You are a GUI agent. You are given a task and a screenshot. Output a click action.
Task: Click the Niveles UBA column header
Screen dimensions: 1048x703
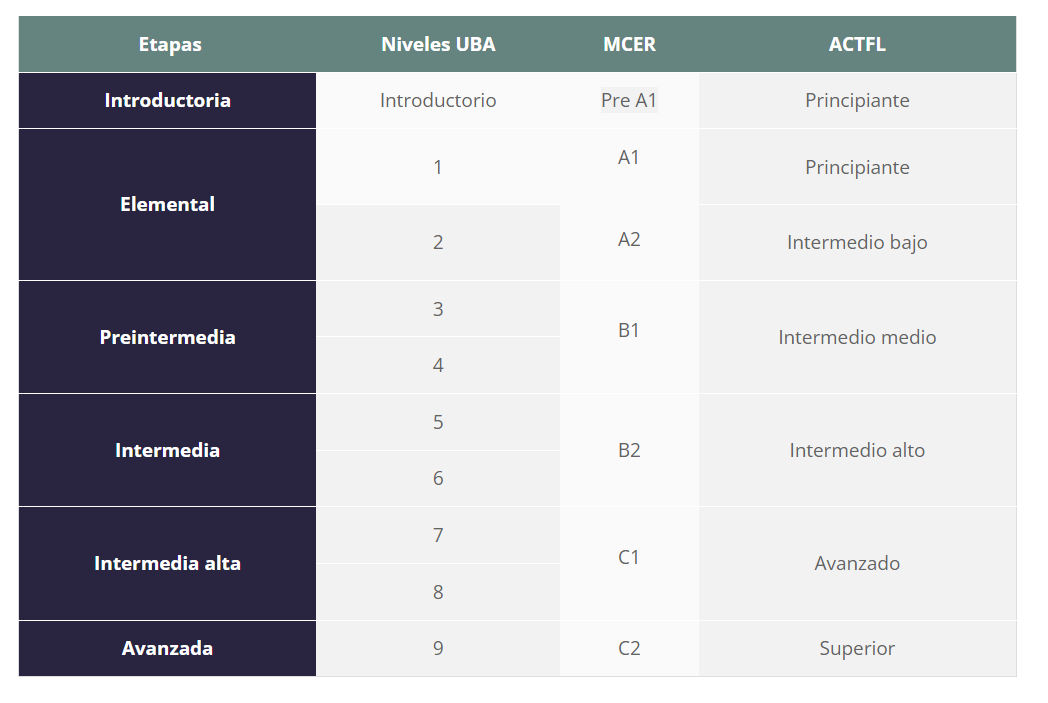pos(438,44)
